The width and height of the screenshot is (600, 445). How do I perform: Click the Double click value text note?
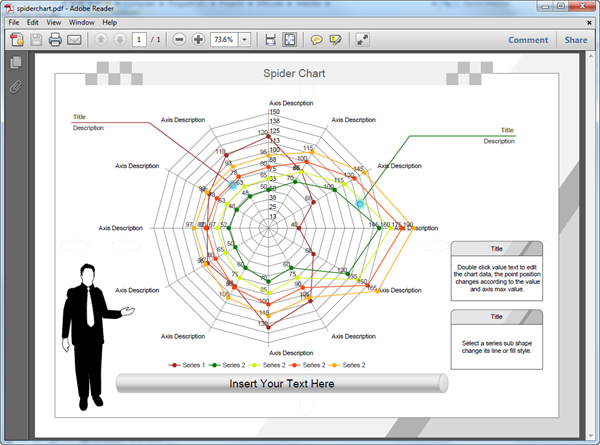pos(497,278)
